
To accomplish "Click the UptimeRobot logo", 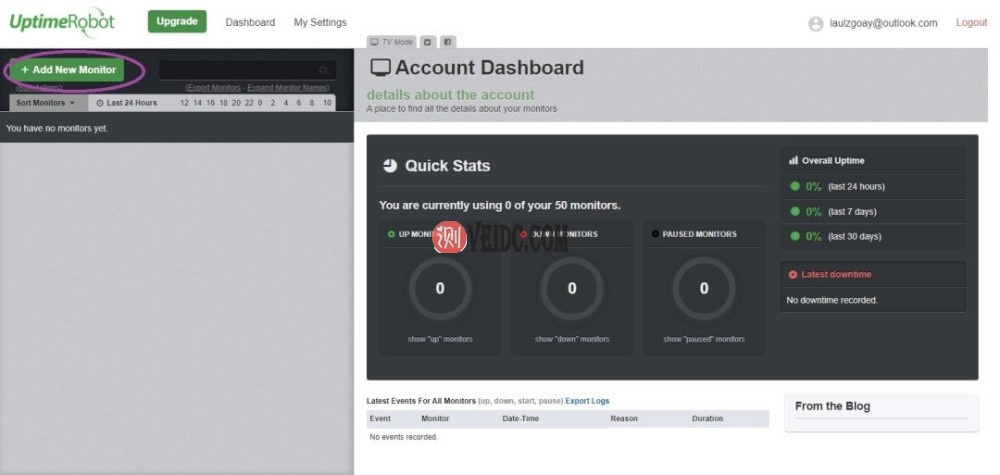I will tap(62, 22).
